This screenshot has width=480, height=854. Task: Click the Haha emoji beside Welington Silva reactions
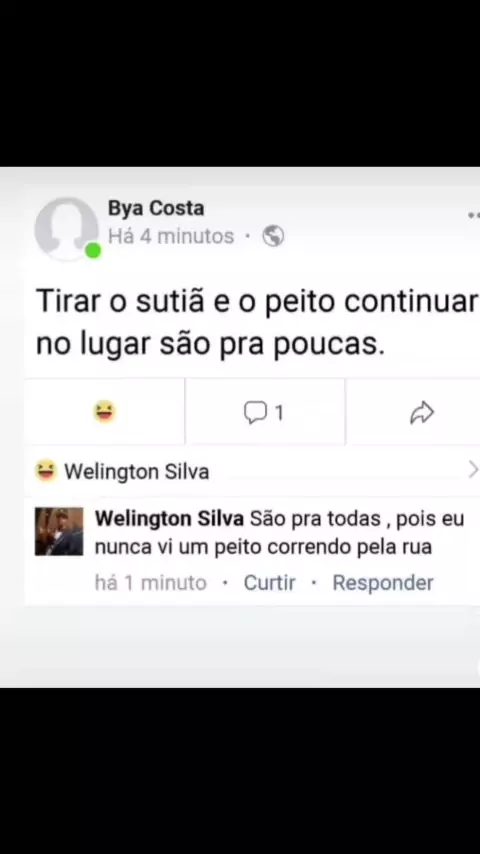point(46,471)
